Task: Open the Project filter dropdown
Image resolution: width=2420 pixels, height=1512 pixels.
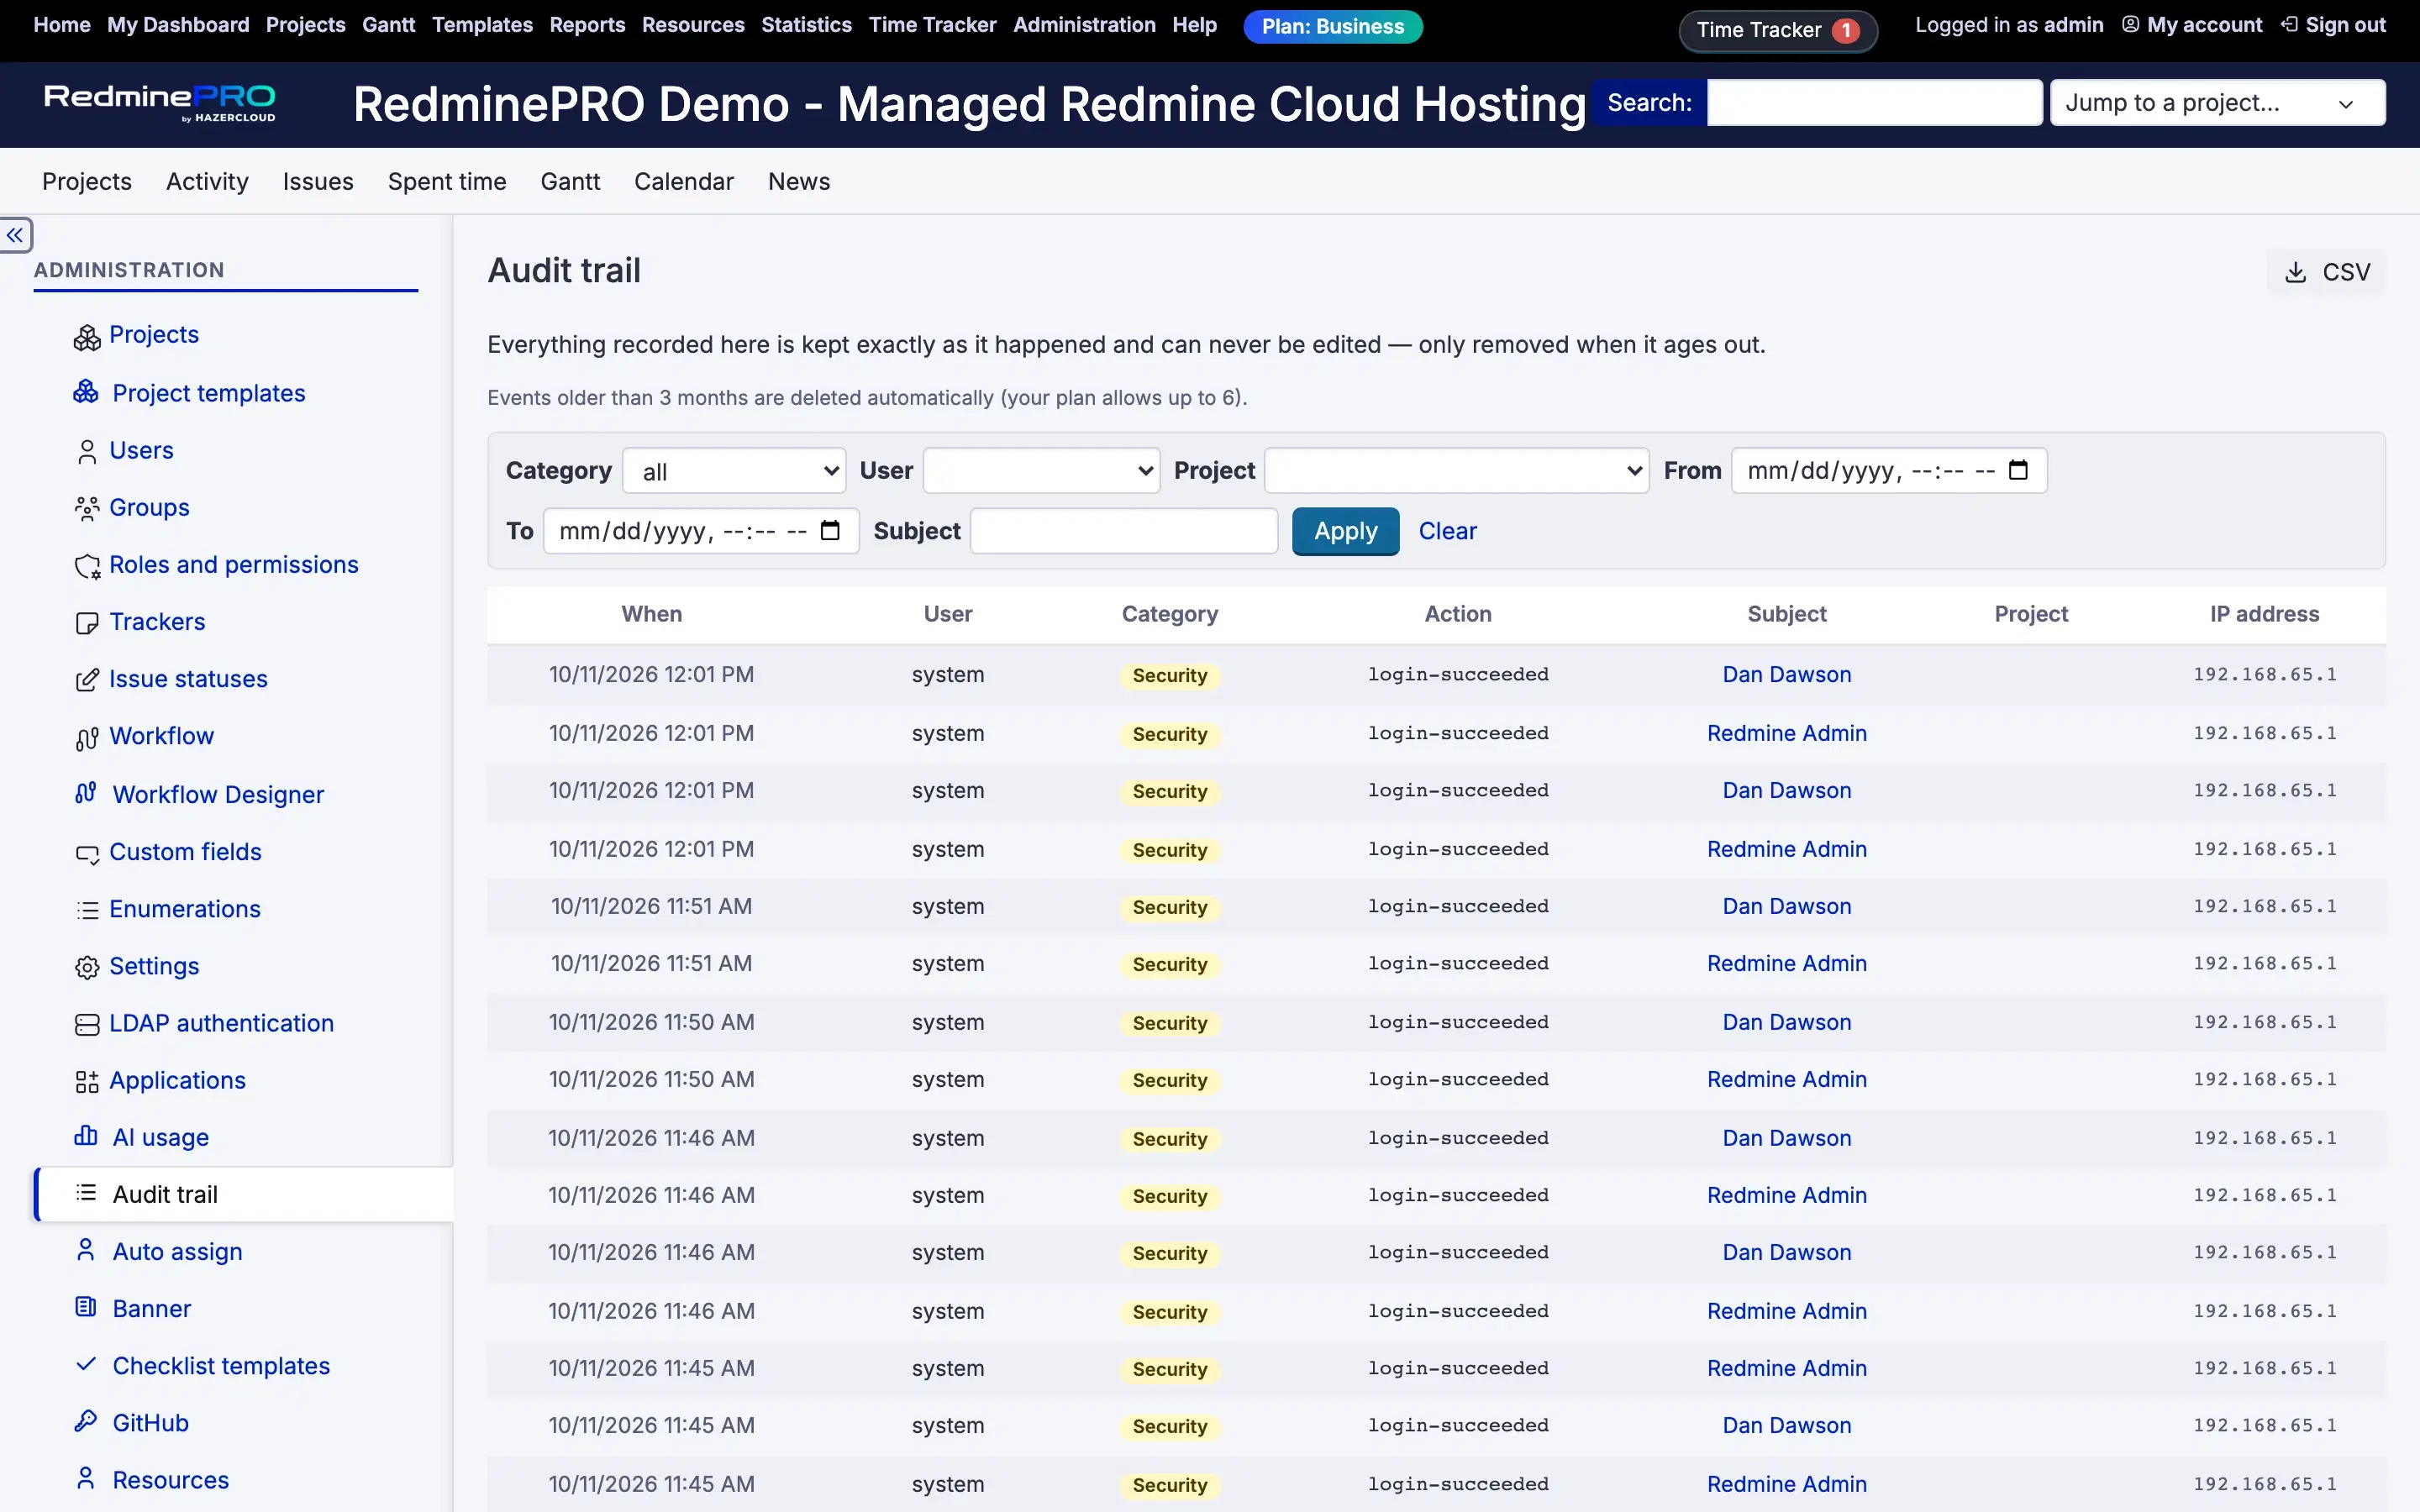Action: pyautogui.click(x=1456, y=471)
